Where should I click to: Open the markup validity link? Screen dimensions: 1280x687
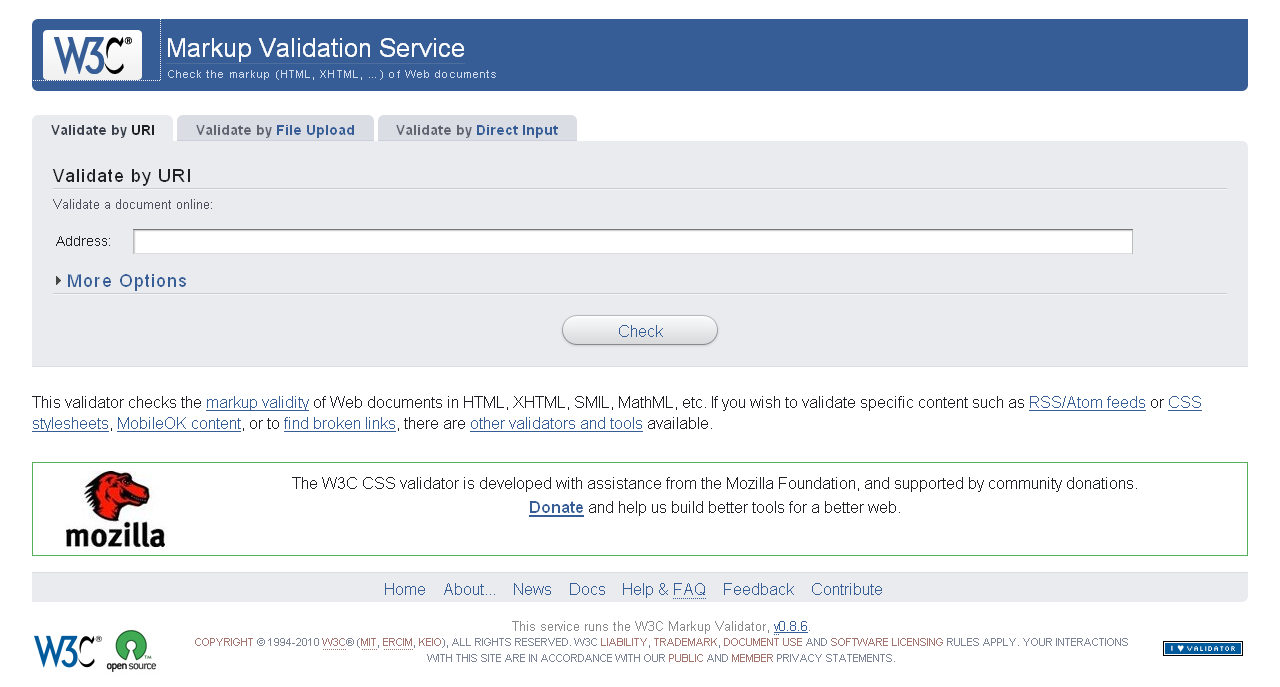pyautogui.click(x=257, y=403)
